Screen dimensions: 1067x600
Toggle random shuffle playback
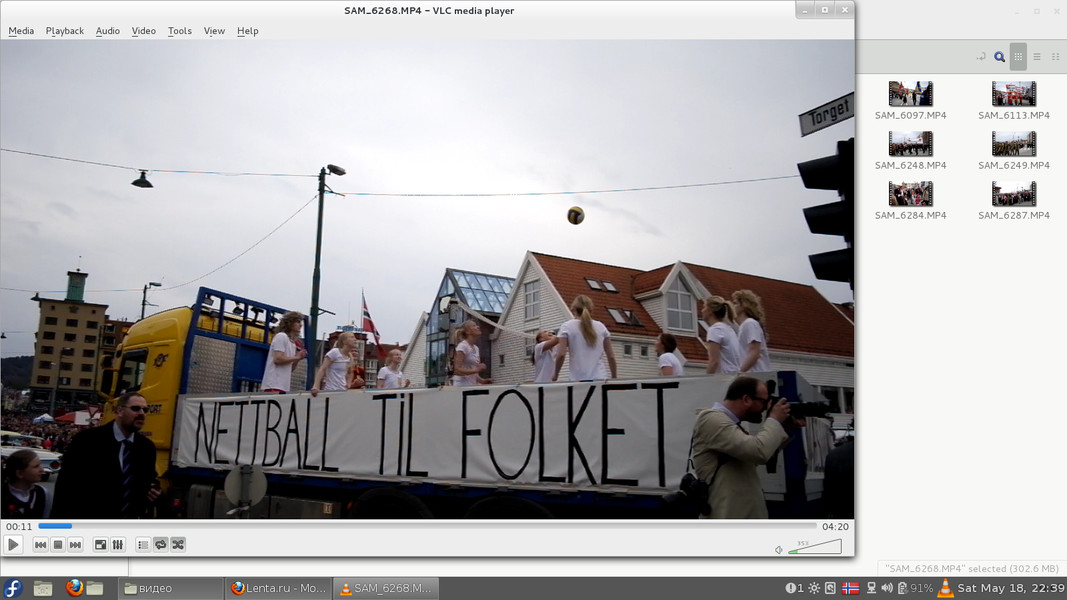[x=178, y=545]
